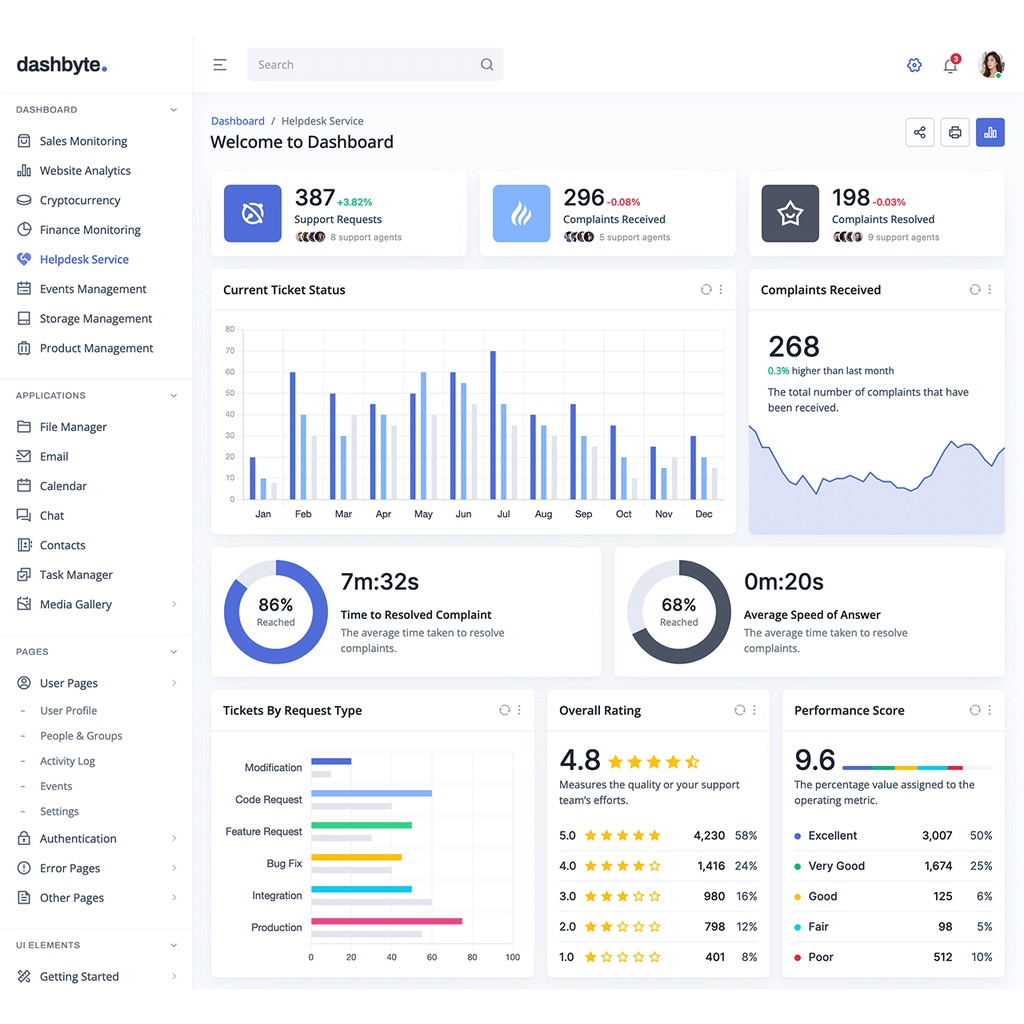Expand the Authentication submenu arrow
The width and height of the screenshot is (1024, 1024).
point(174,838)
